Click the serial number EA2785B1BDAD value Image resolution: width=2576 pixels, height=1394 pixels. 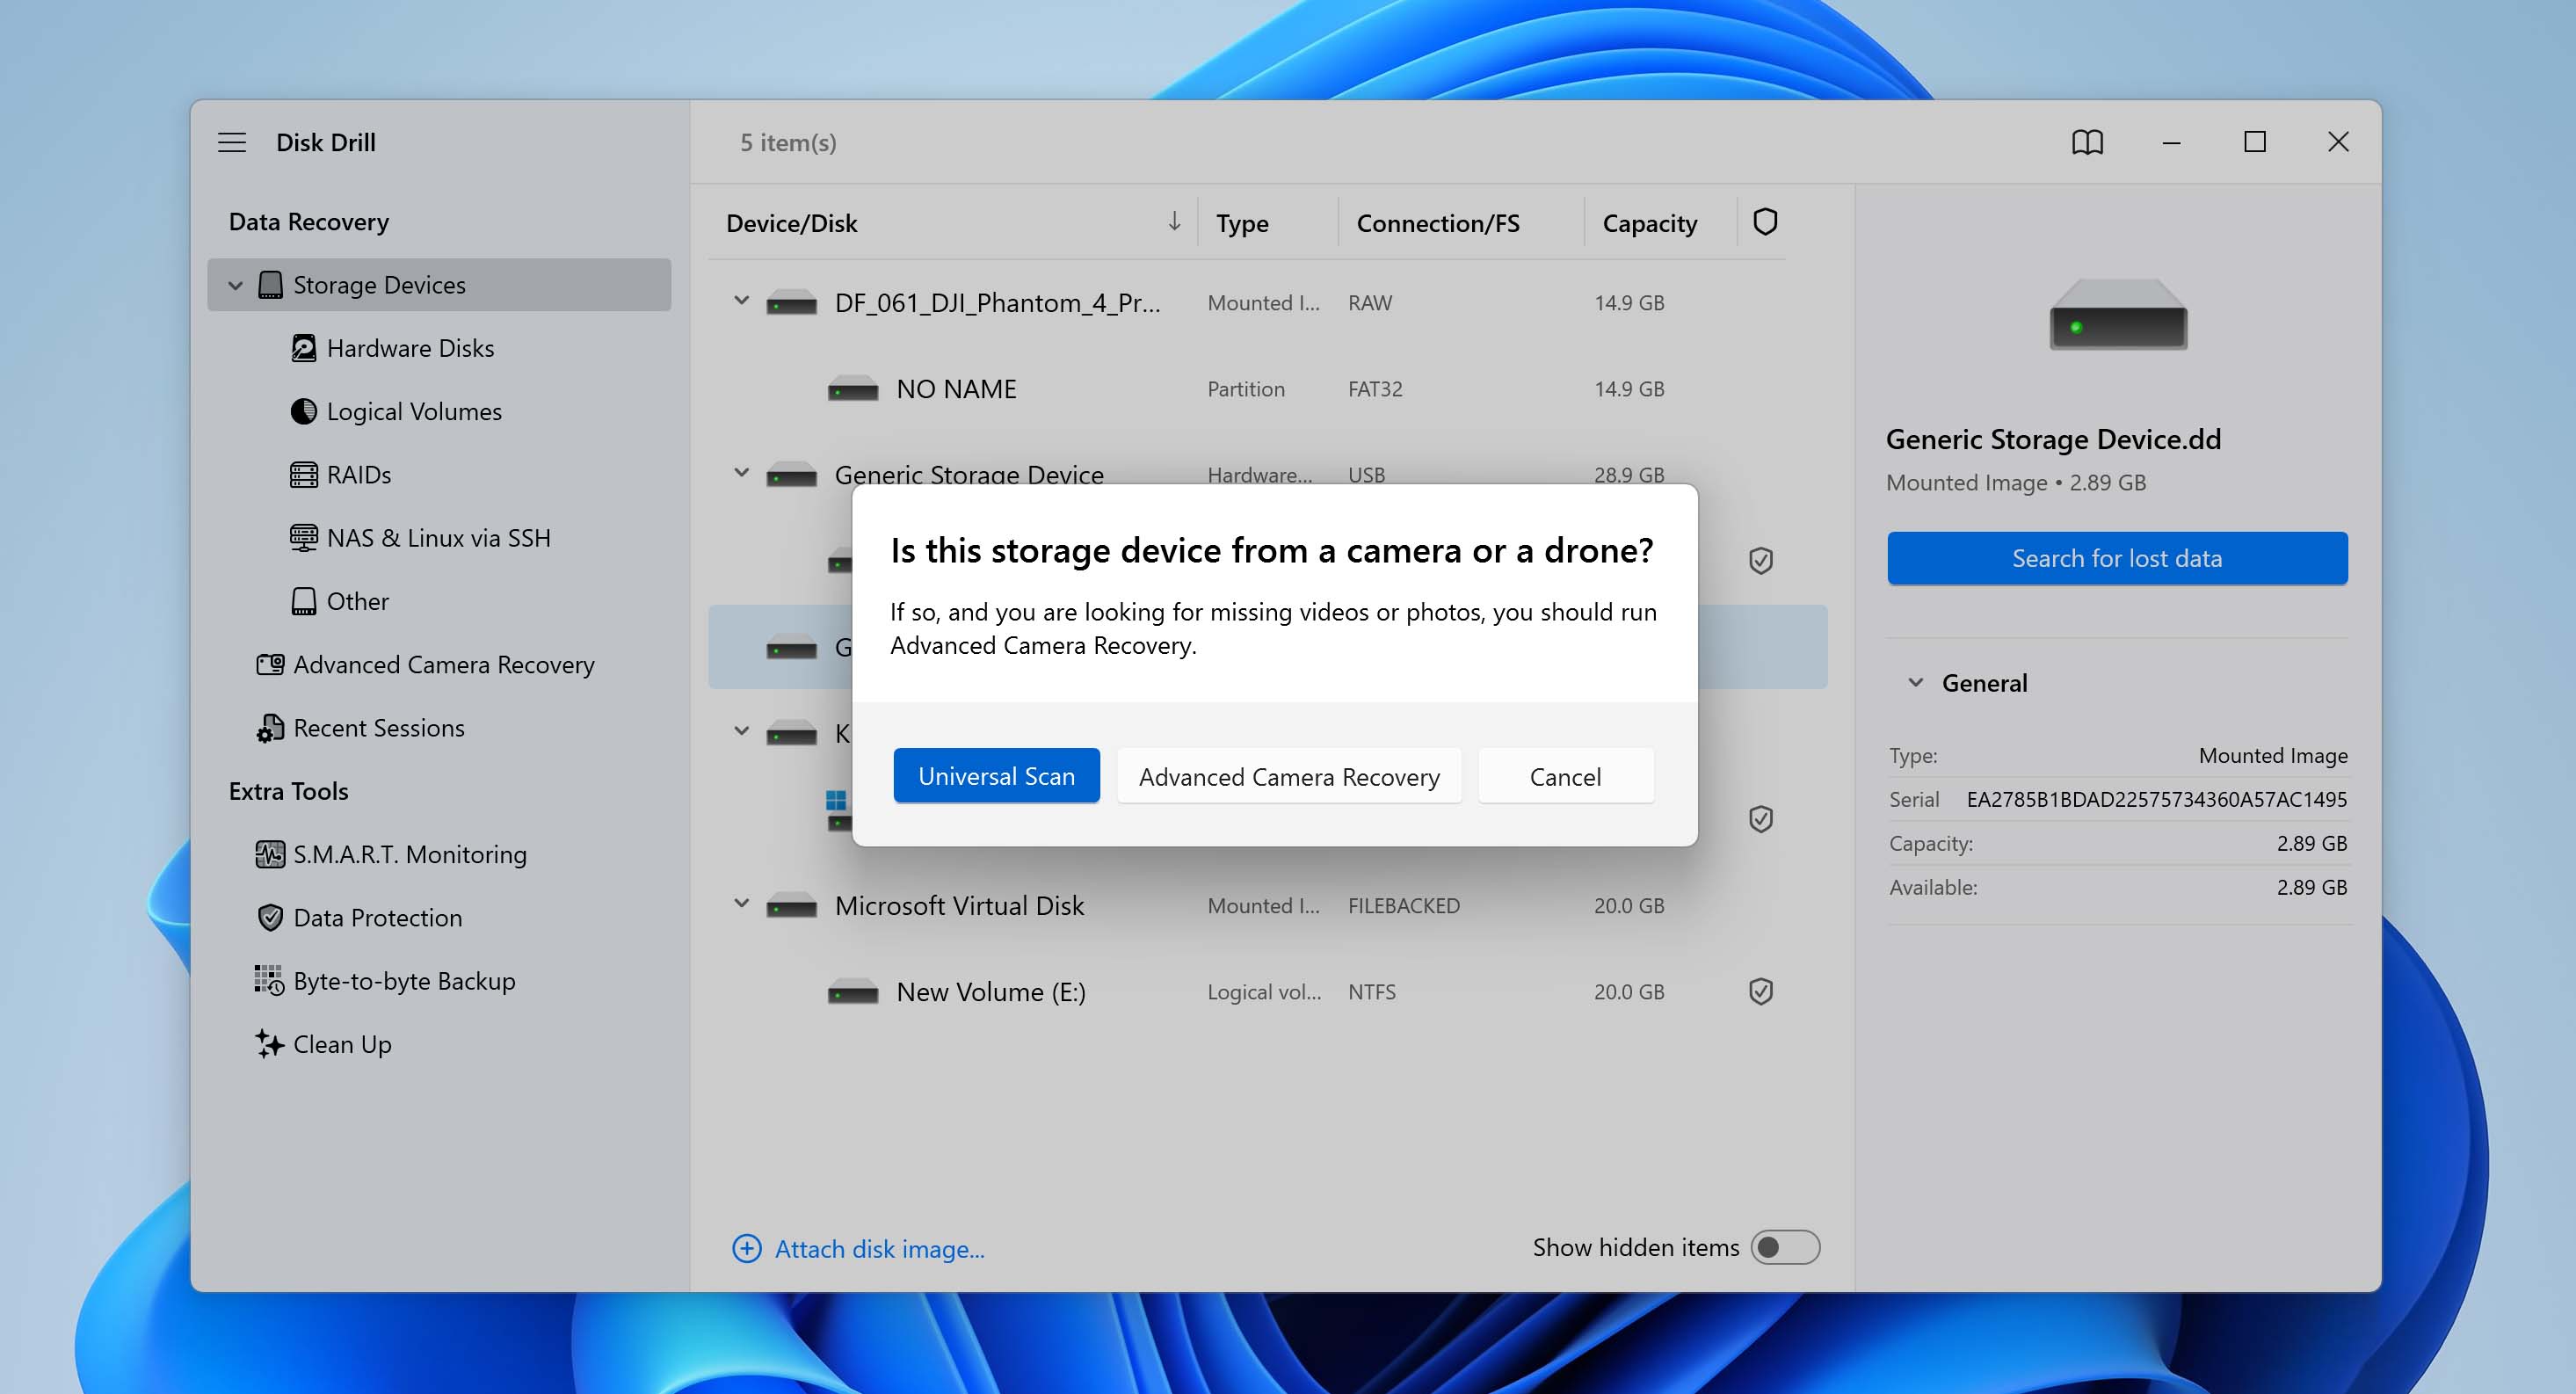pyautogui.click(x=2156, y=799)
